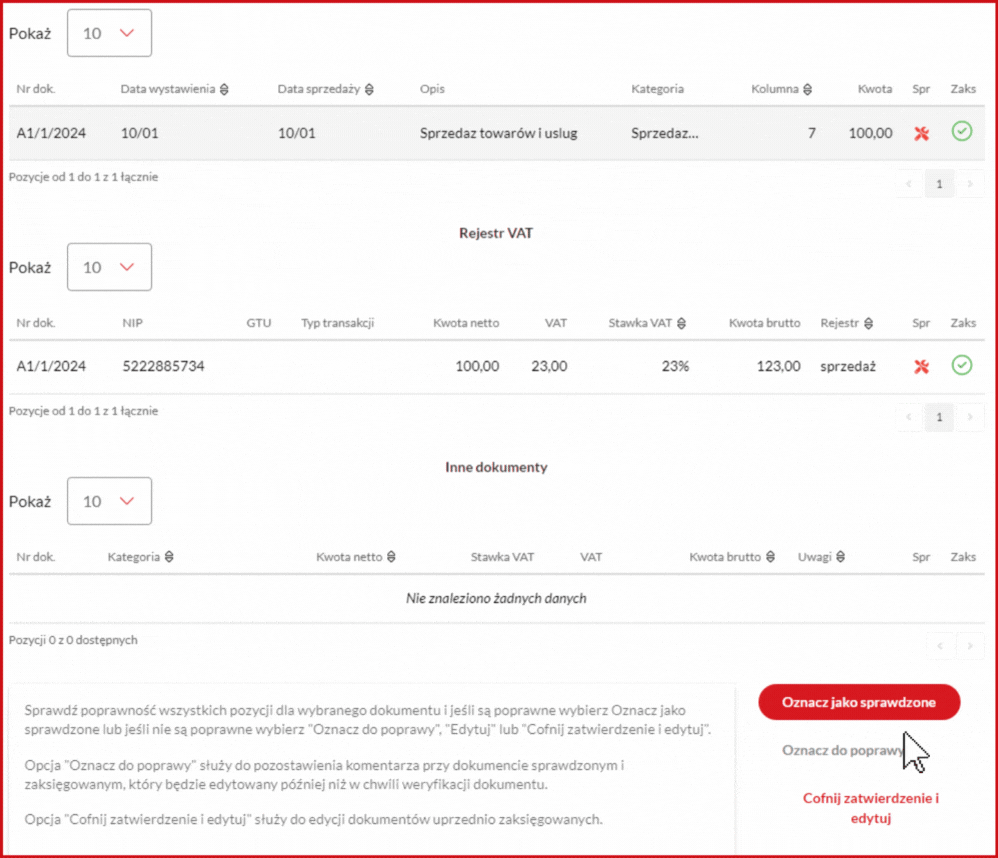This screenshot has height=858, width=998.
Task: Click the Rejestr VAT section heading
Action: click(496, 234)
